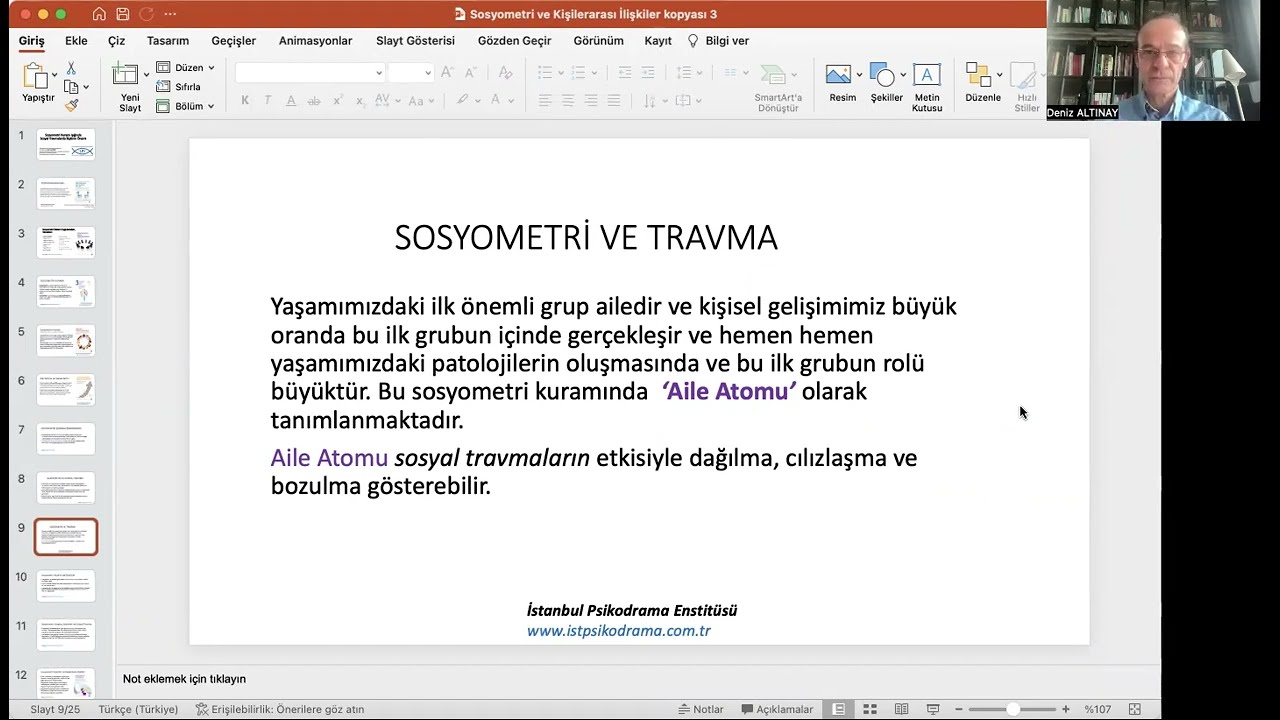Click the Resim picture icon
1280x720 pixels.
click(x=838, y=75)
